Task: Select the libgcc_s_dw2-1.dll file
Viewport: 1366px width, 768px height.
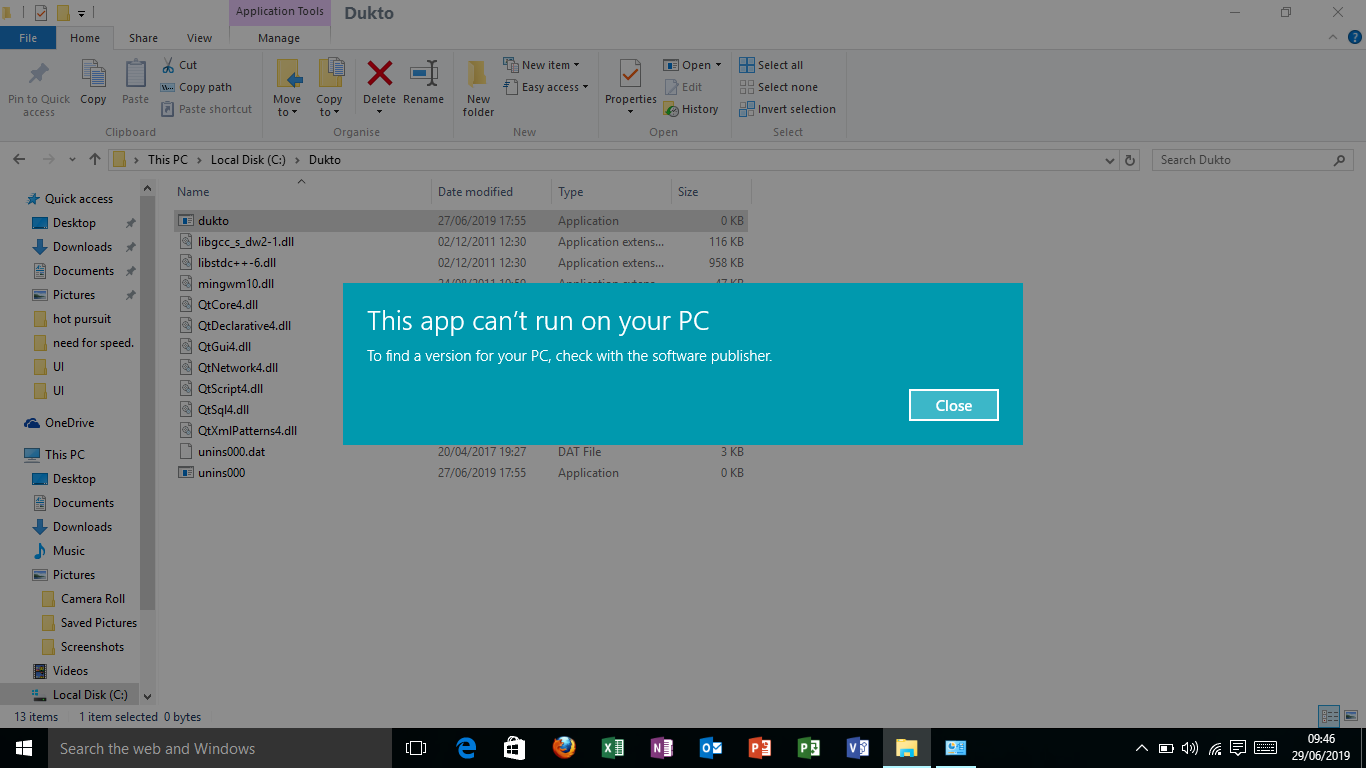Action: pos(460,242)
